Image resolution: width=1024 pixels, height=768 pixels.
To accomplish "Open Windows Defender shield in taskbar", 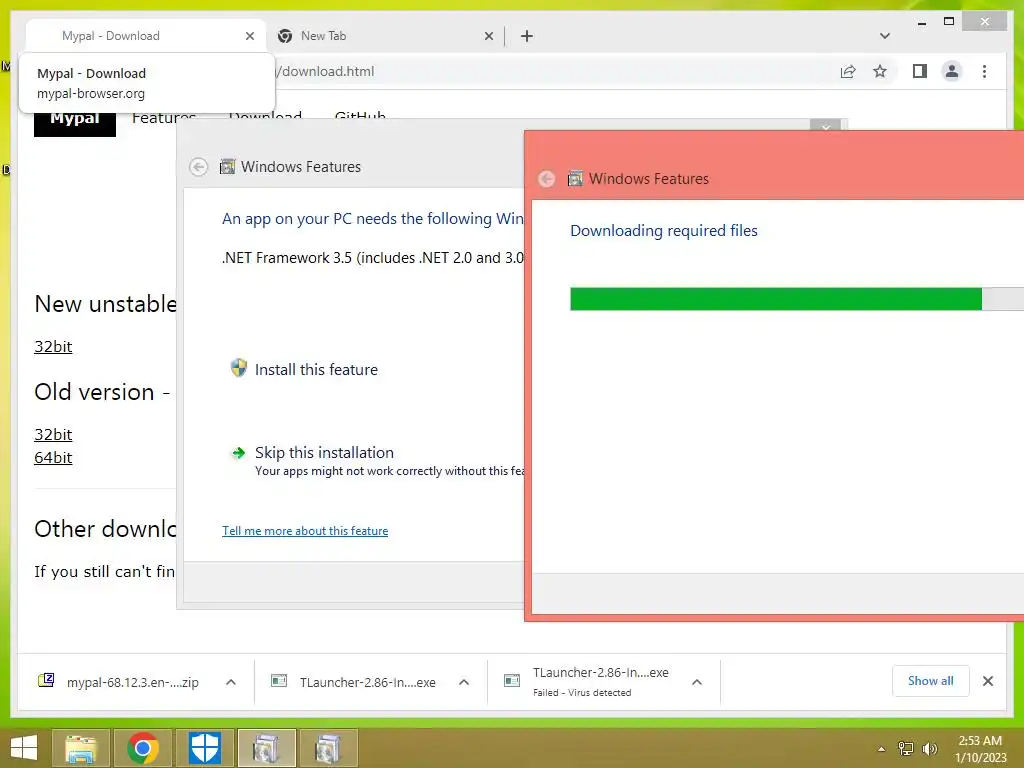I will tap(204, 748).
